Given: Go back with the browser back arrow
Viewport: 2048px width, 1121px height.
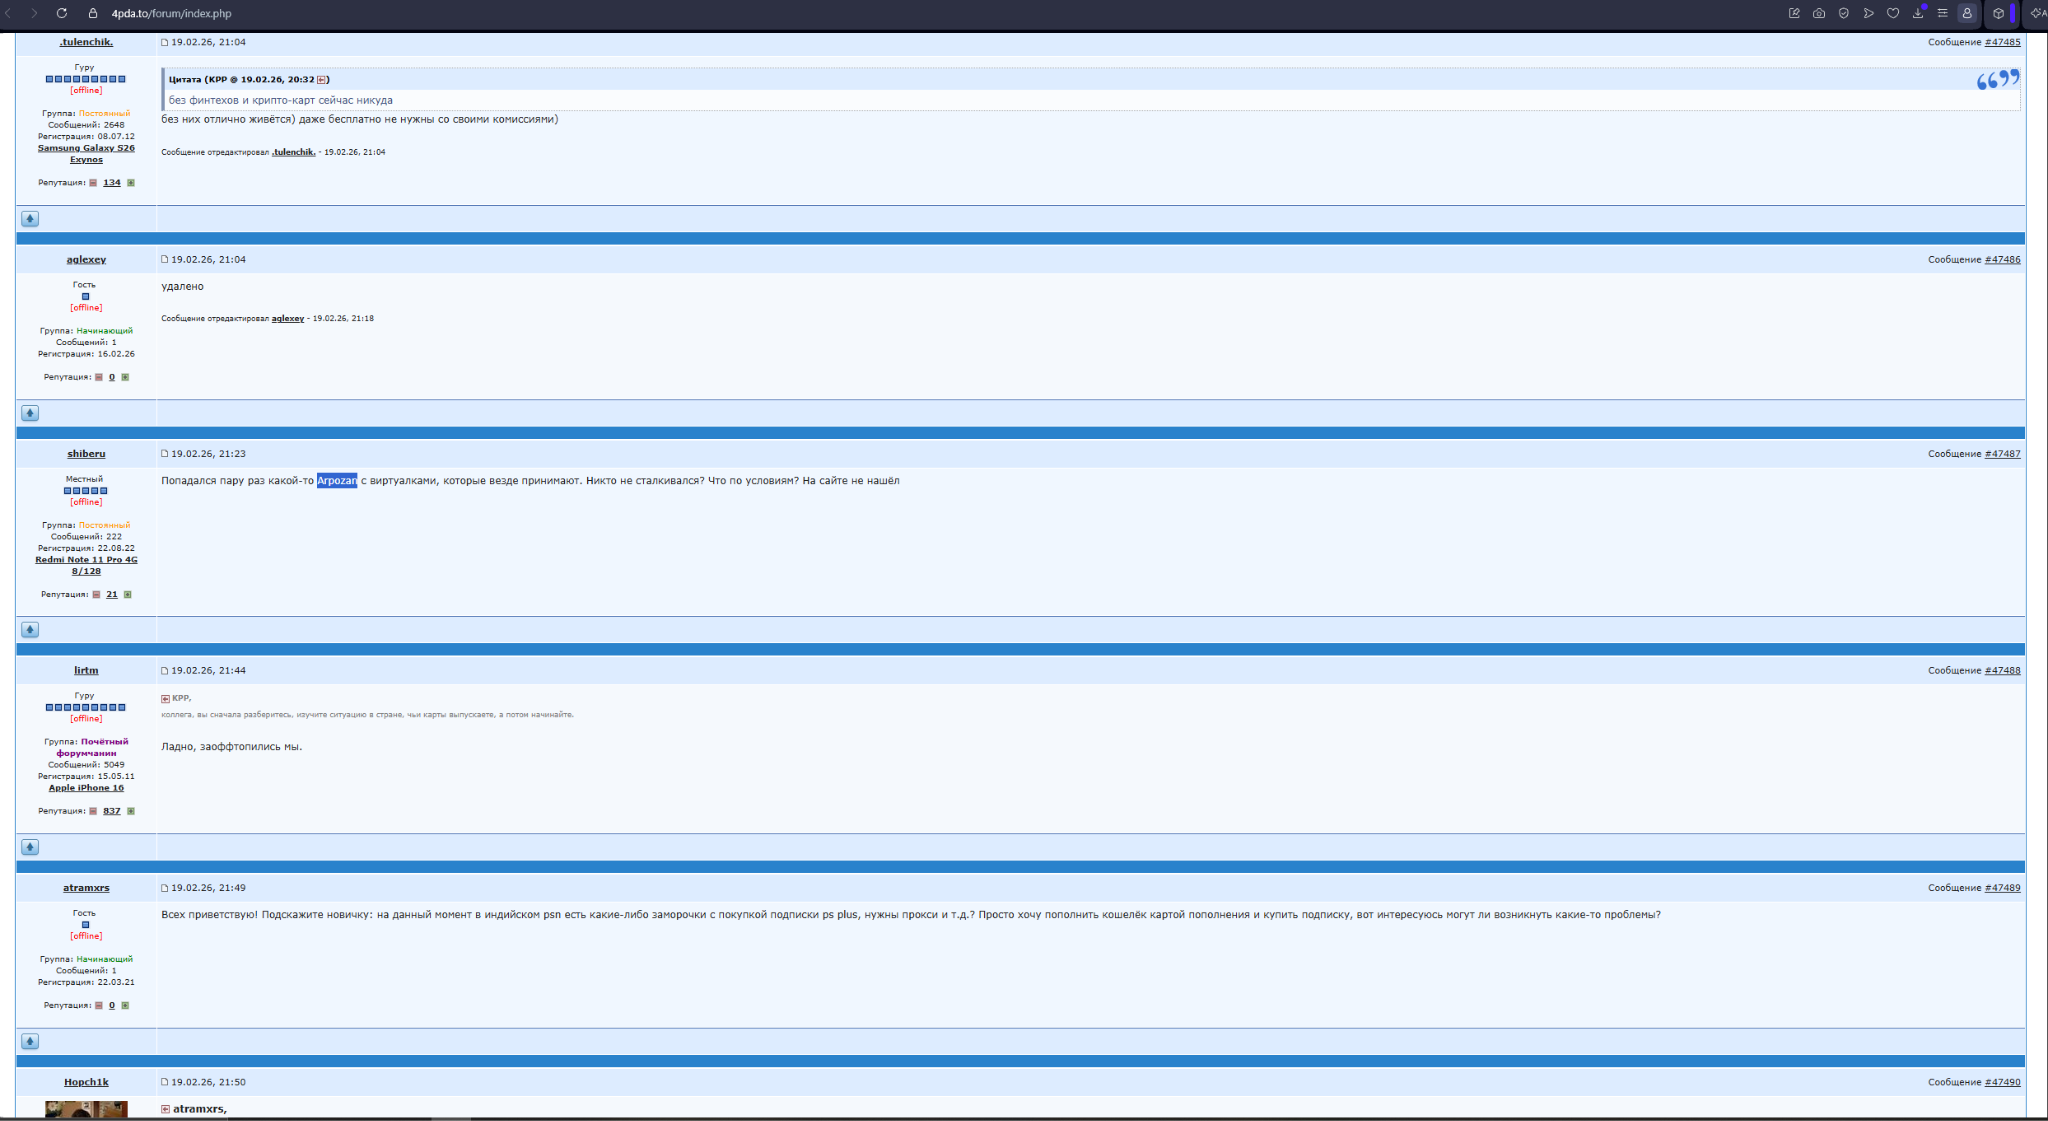Looking at the screenshot, I should pyautogui.click(x=9, y=13).
